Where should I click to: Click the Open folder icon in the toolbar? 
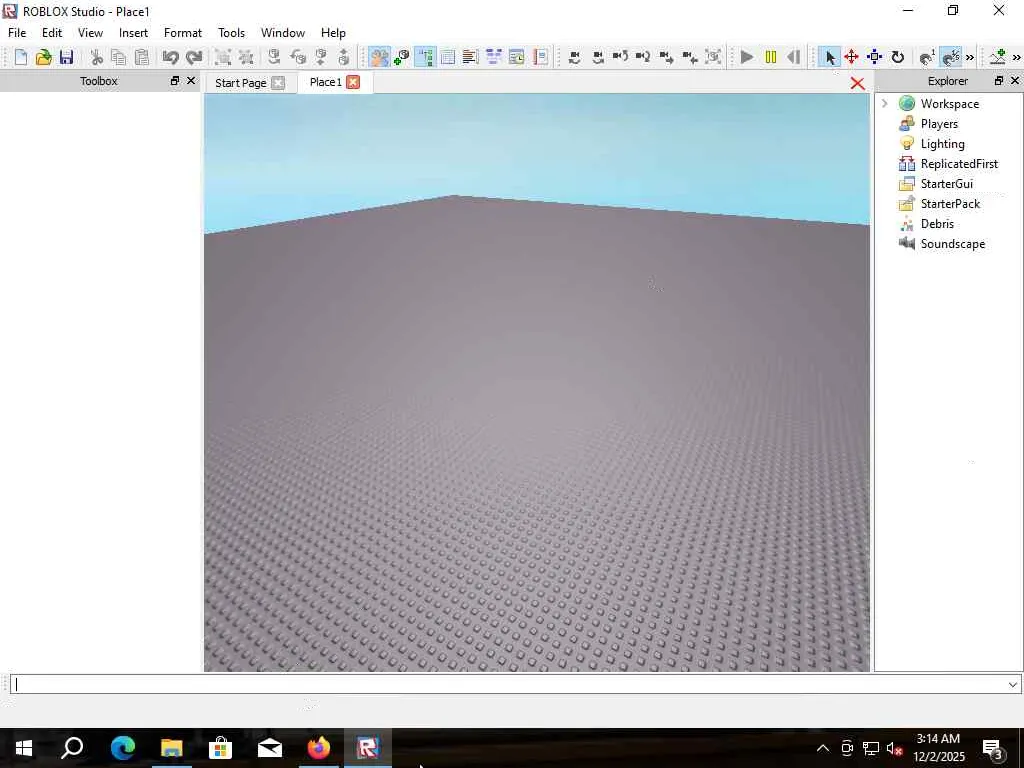tap(44, 57)
